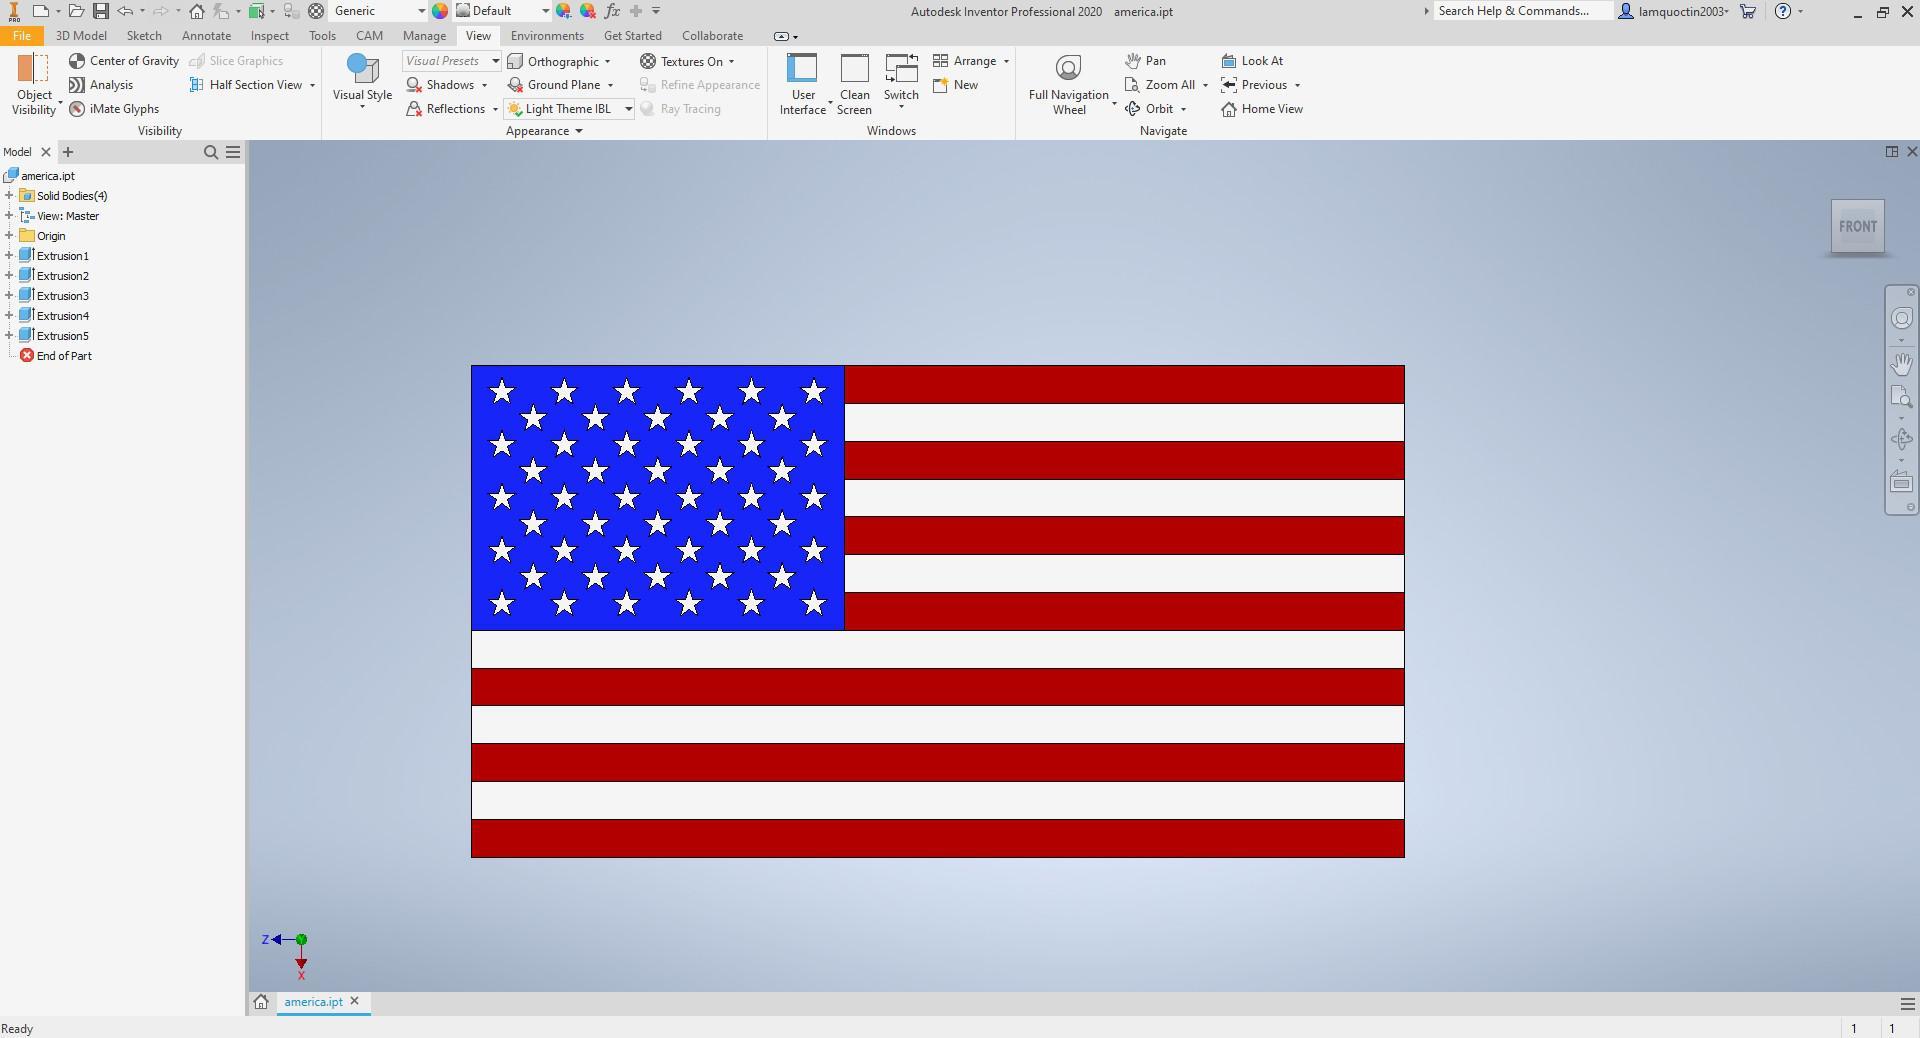1920x1038 pixels.
Task: Open the Appearance panel expander arrow
Action: click(x=578, y=131)
